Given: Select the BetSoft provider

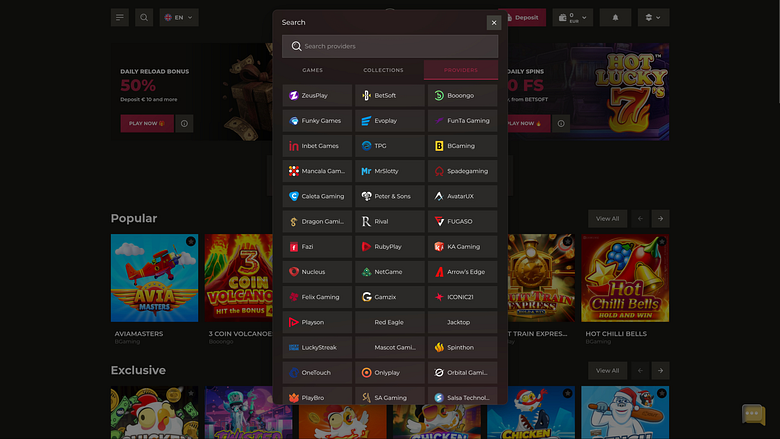Looking at the screenshot, I should [x=390, y=95].
